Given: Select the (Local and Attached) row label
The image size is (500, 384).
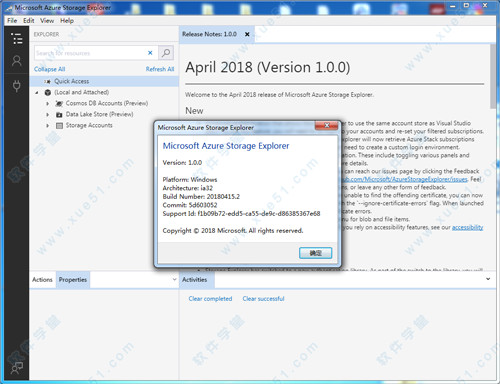Looking at the screenshot, I should 82,92.
